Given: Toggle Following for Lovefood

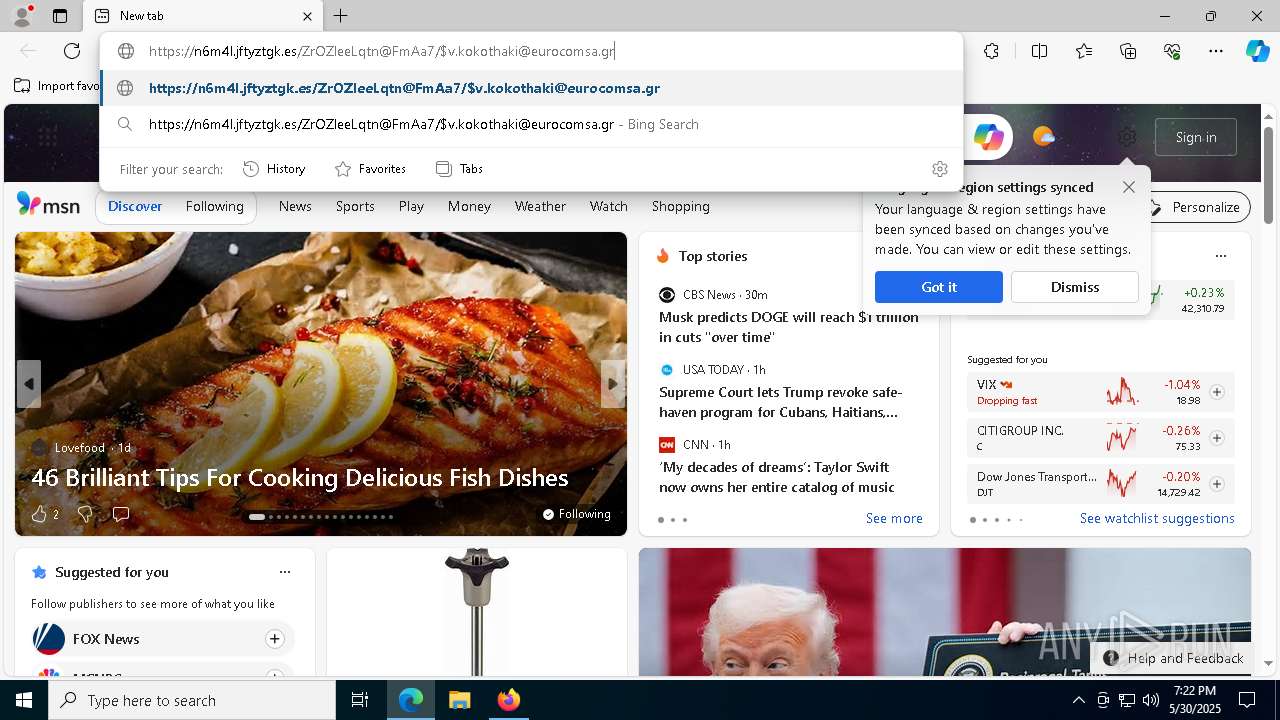Looking at the screenshot, I should point(576,514).
